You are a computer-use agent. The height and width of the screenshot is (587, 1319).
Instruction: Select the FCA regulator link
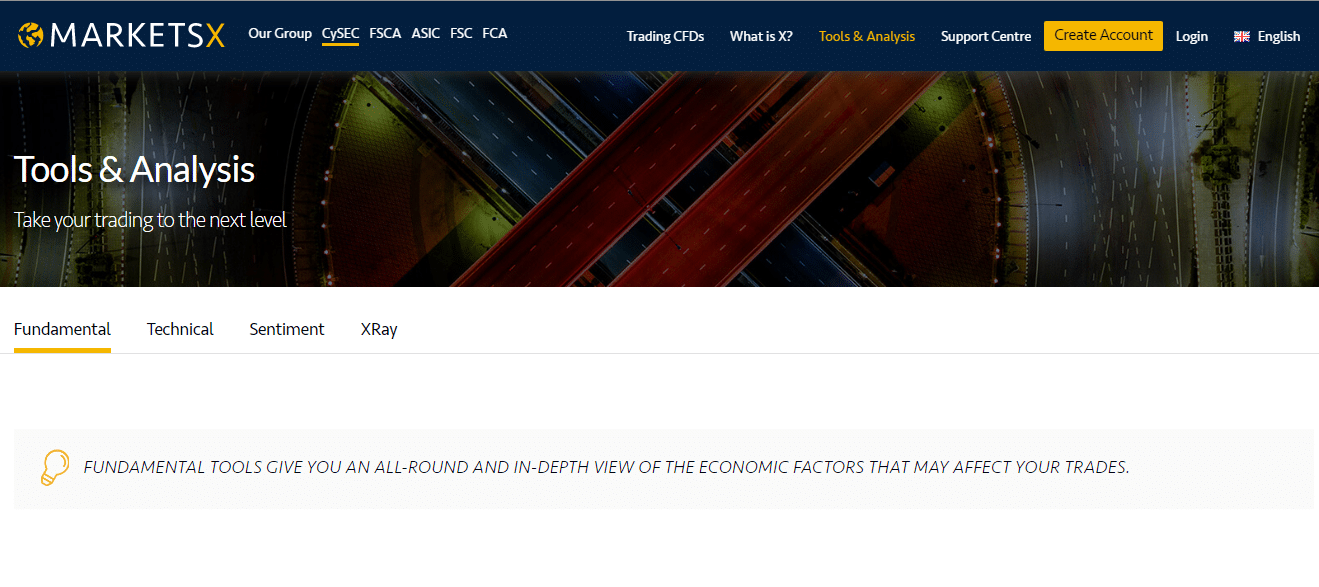coord(494,33)
